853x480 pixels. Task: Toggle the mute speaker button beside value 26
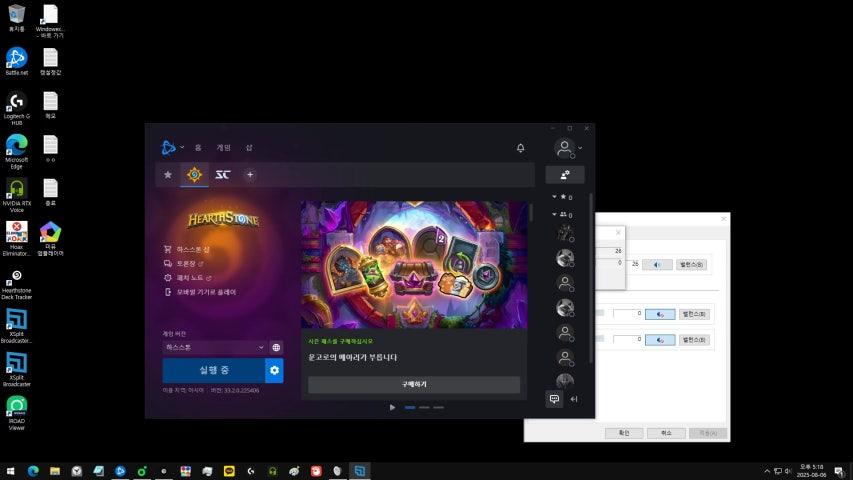tap(657, 264)
